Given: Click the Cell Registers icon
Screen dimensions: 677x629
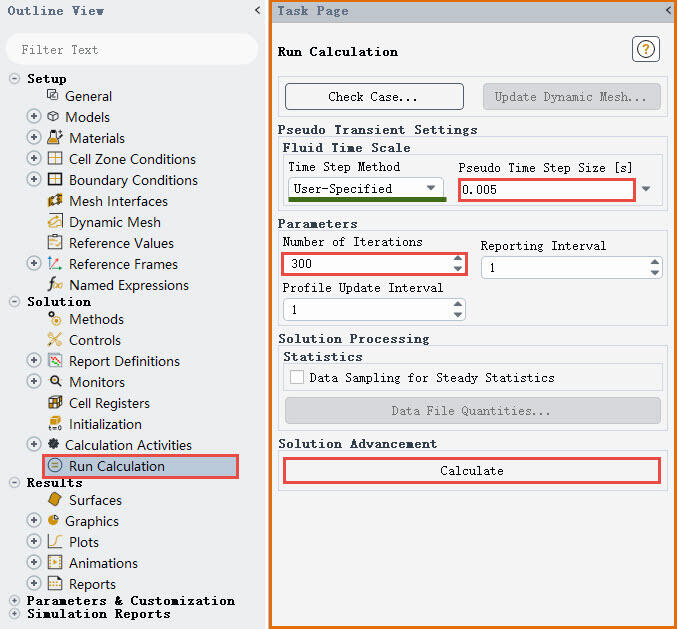Looking at the screenshot, I should 54,403.
